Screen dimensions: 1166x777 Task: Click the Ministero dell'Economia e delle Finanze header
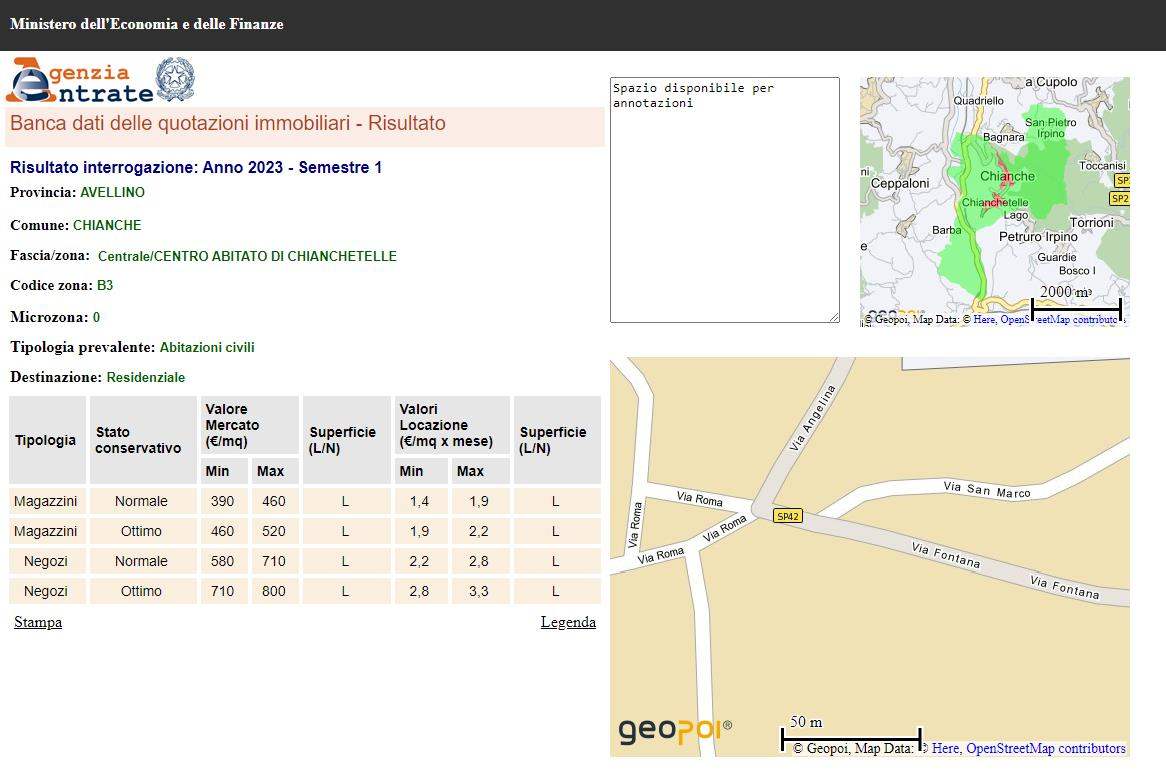coord(147,24)
